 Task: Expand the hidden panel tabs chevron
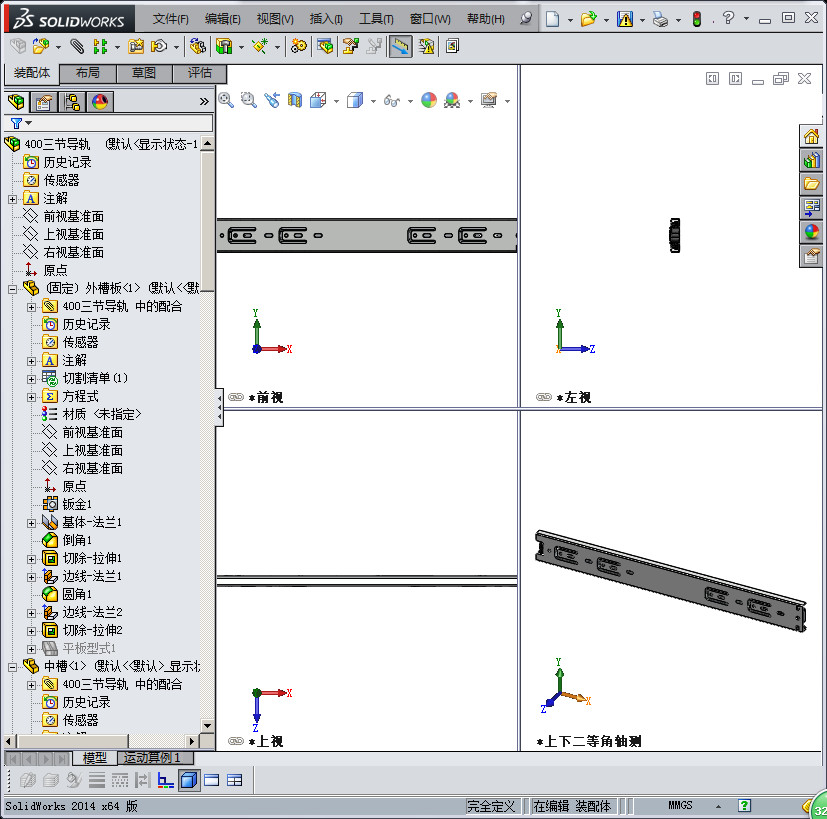(204, 101)
